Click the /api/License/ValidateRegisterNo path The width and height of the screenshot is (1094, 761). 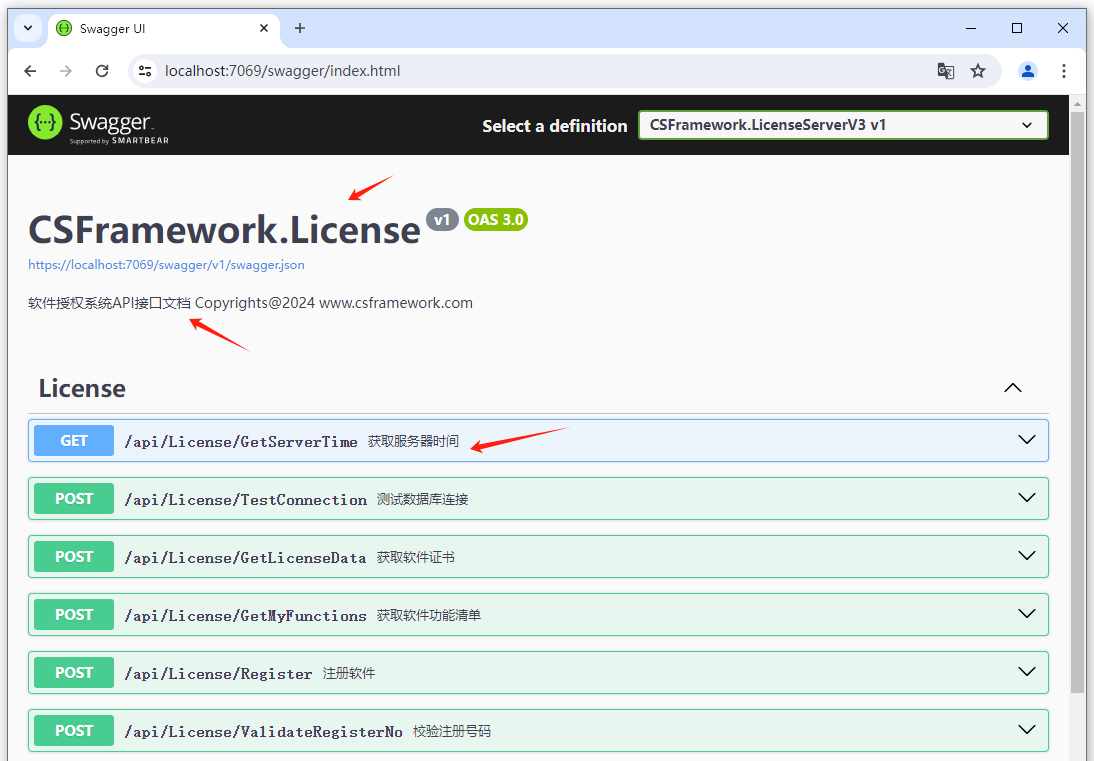264,731
